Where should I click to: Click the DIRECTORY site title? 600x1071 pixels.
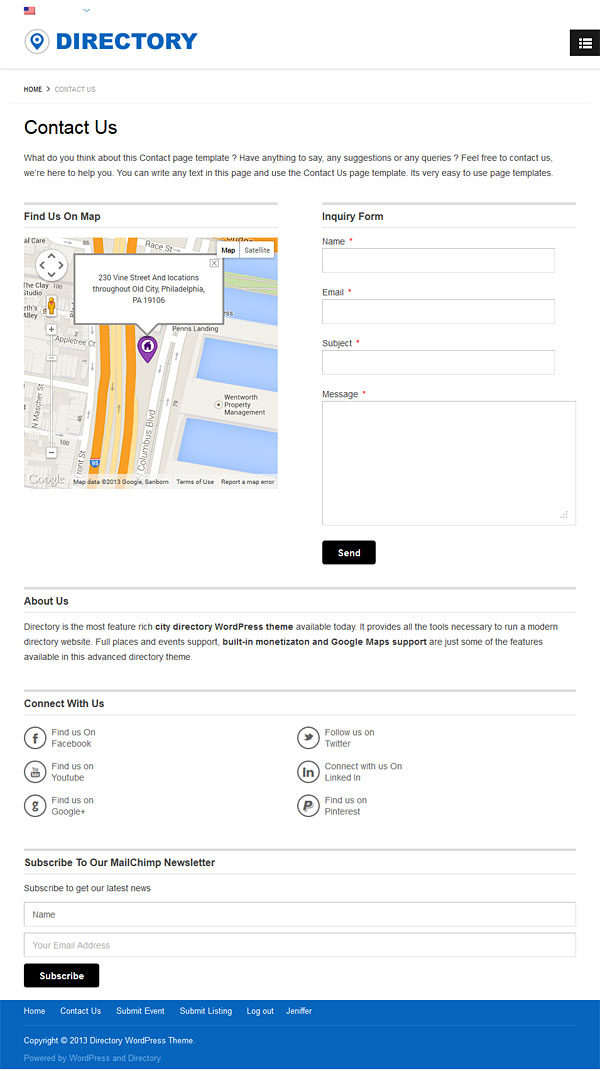click(x=126, y=42)
